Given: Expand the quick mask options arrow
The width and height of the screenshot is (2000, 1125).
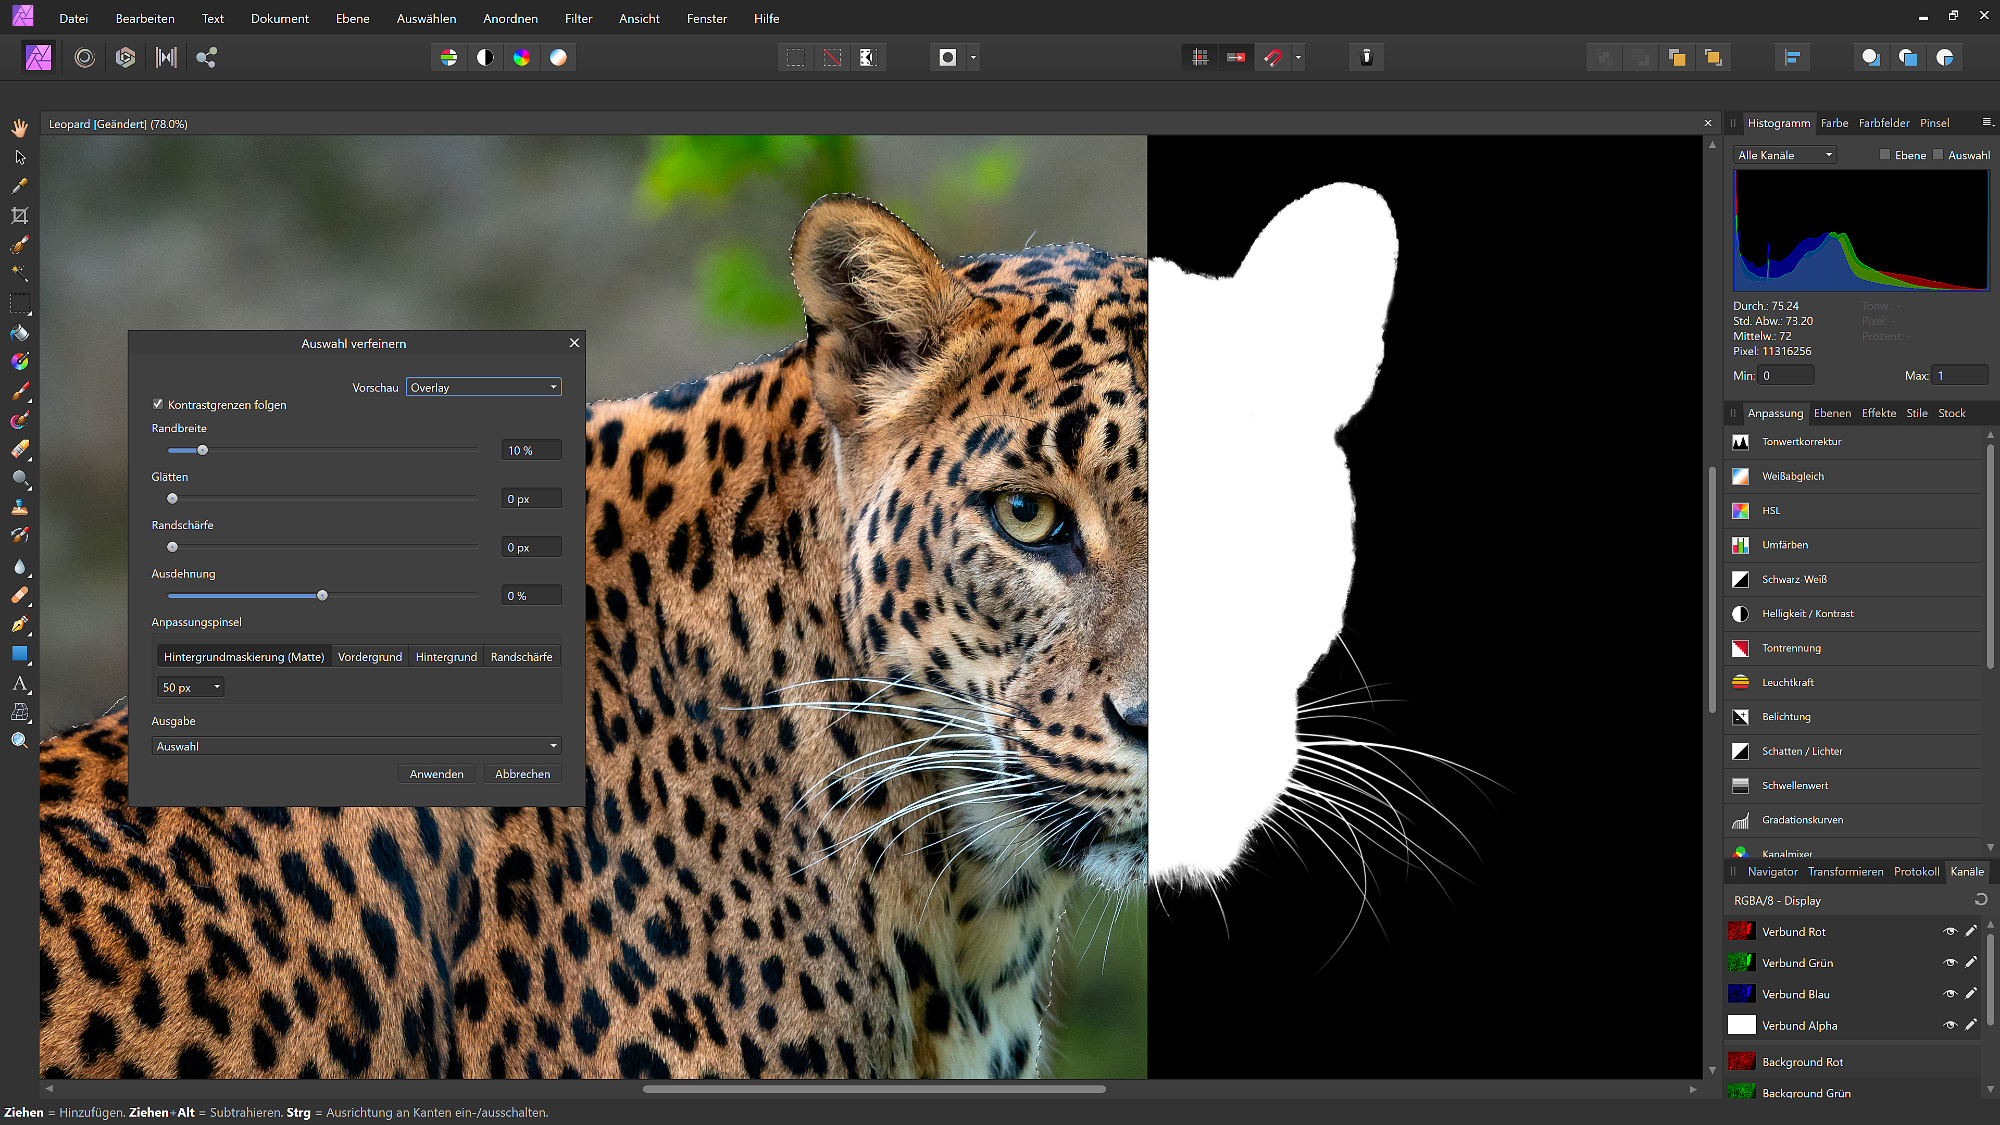Looking at the screenshot, I should 973,58.
